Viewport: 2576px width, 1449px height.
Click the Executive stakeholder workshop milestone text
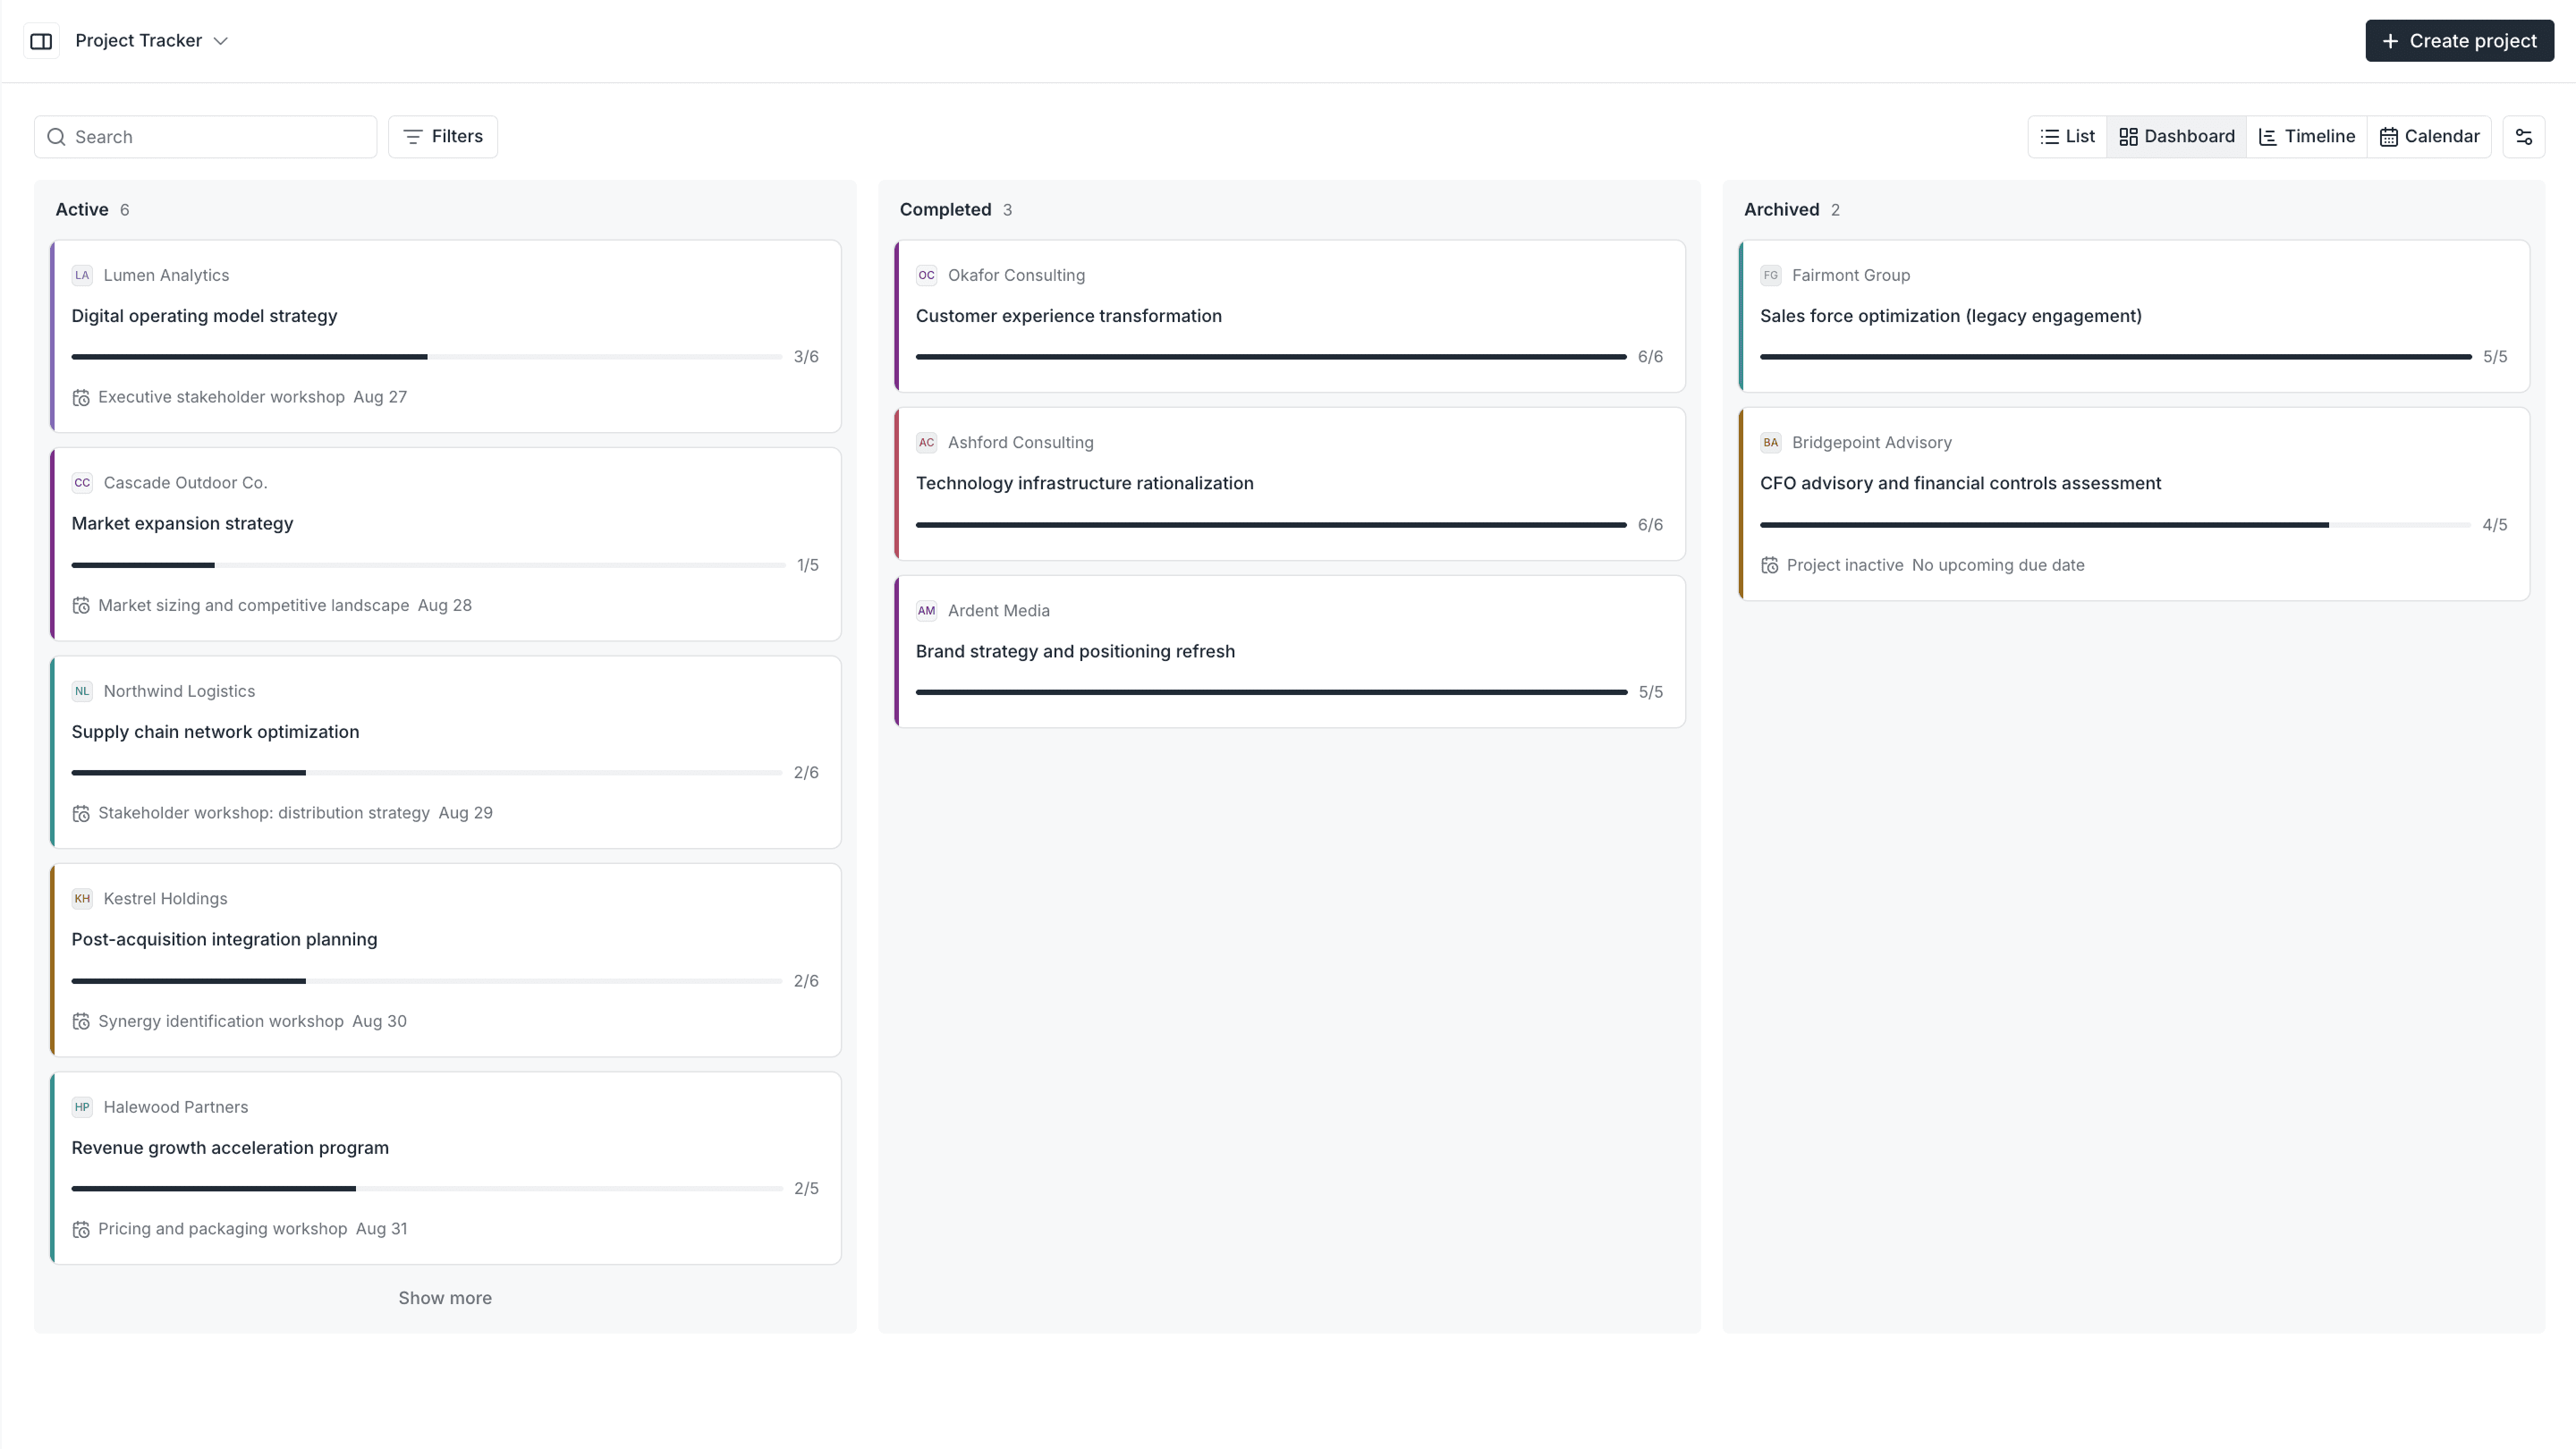pyautogui.click(x=221, y=397)
